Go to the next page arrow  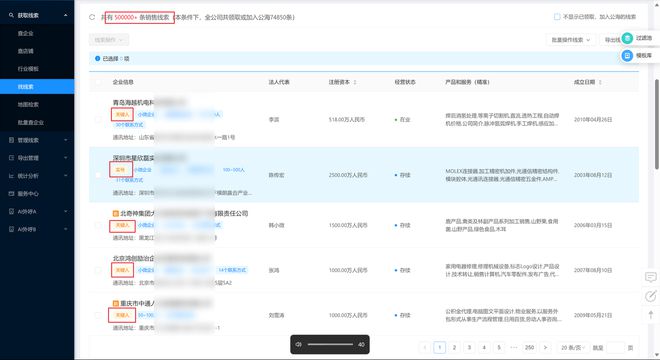545,347
